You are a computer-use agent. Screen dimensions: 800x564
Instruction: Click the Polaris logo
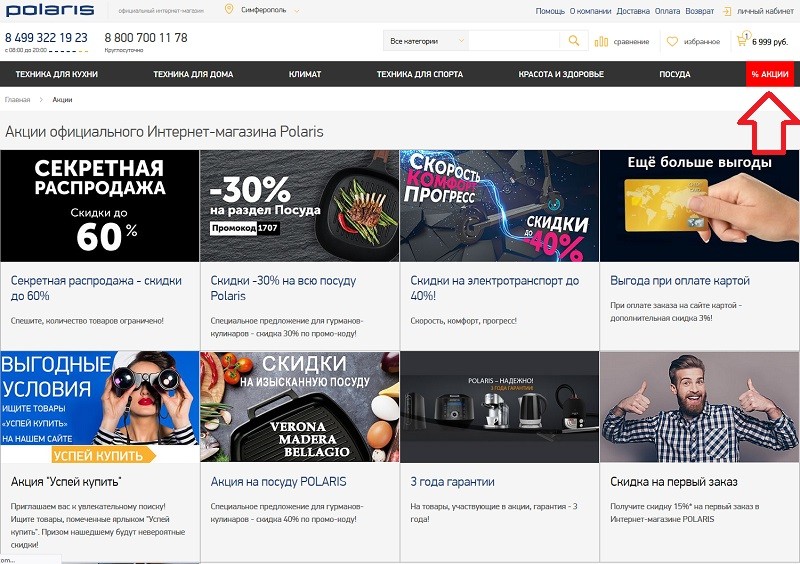pos(50,11)
